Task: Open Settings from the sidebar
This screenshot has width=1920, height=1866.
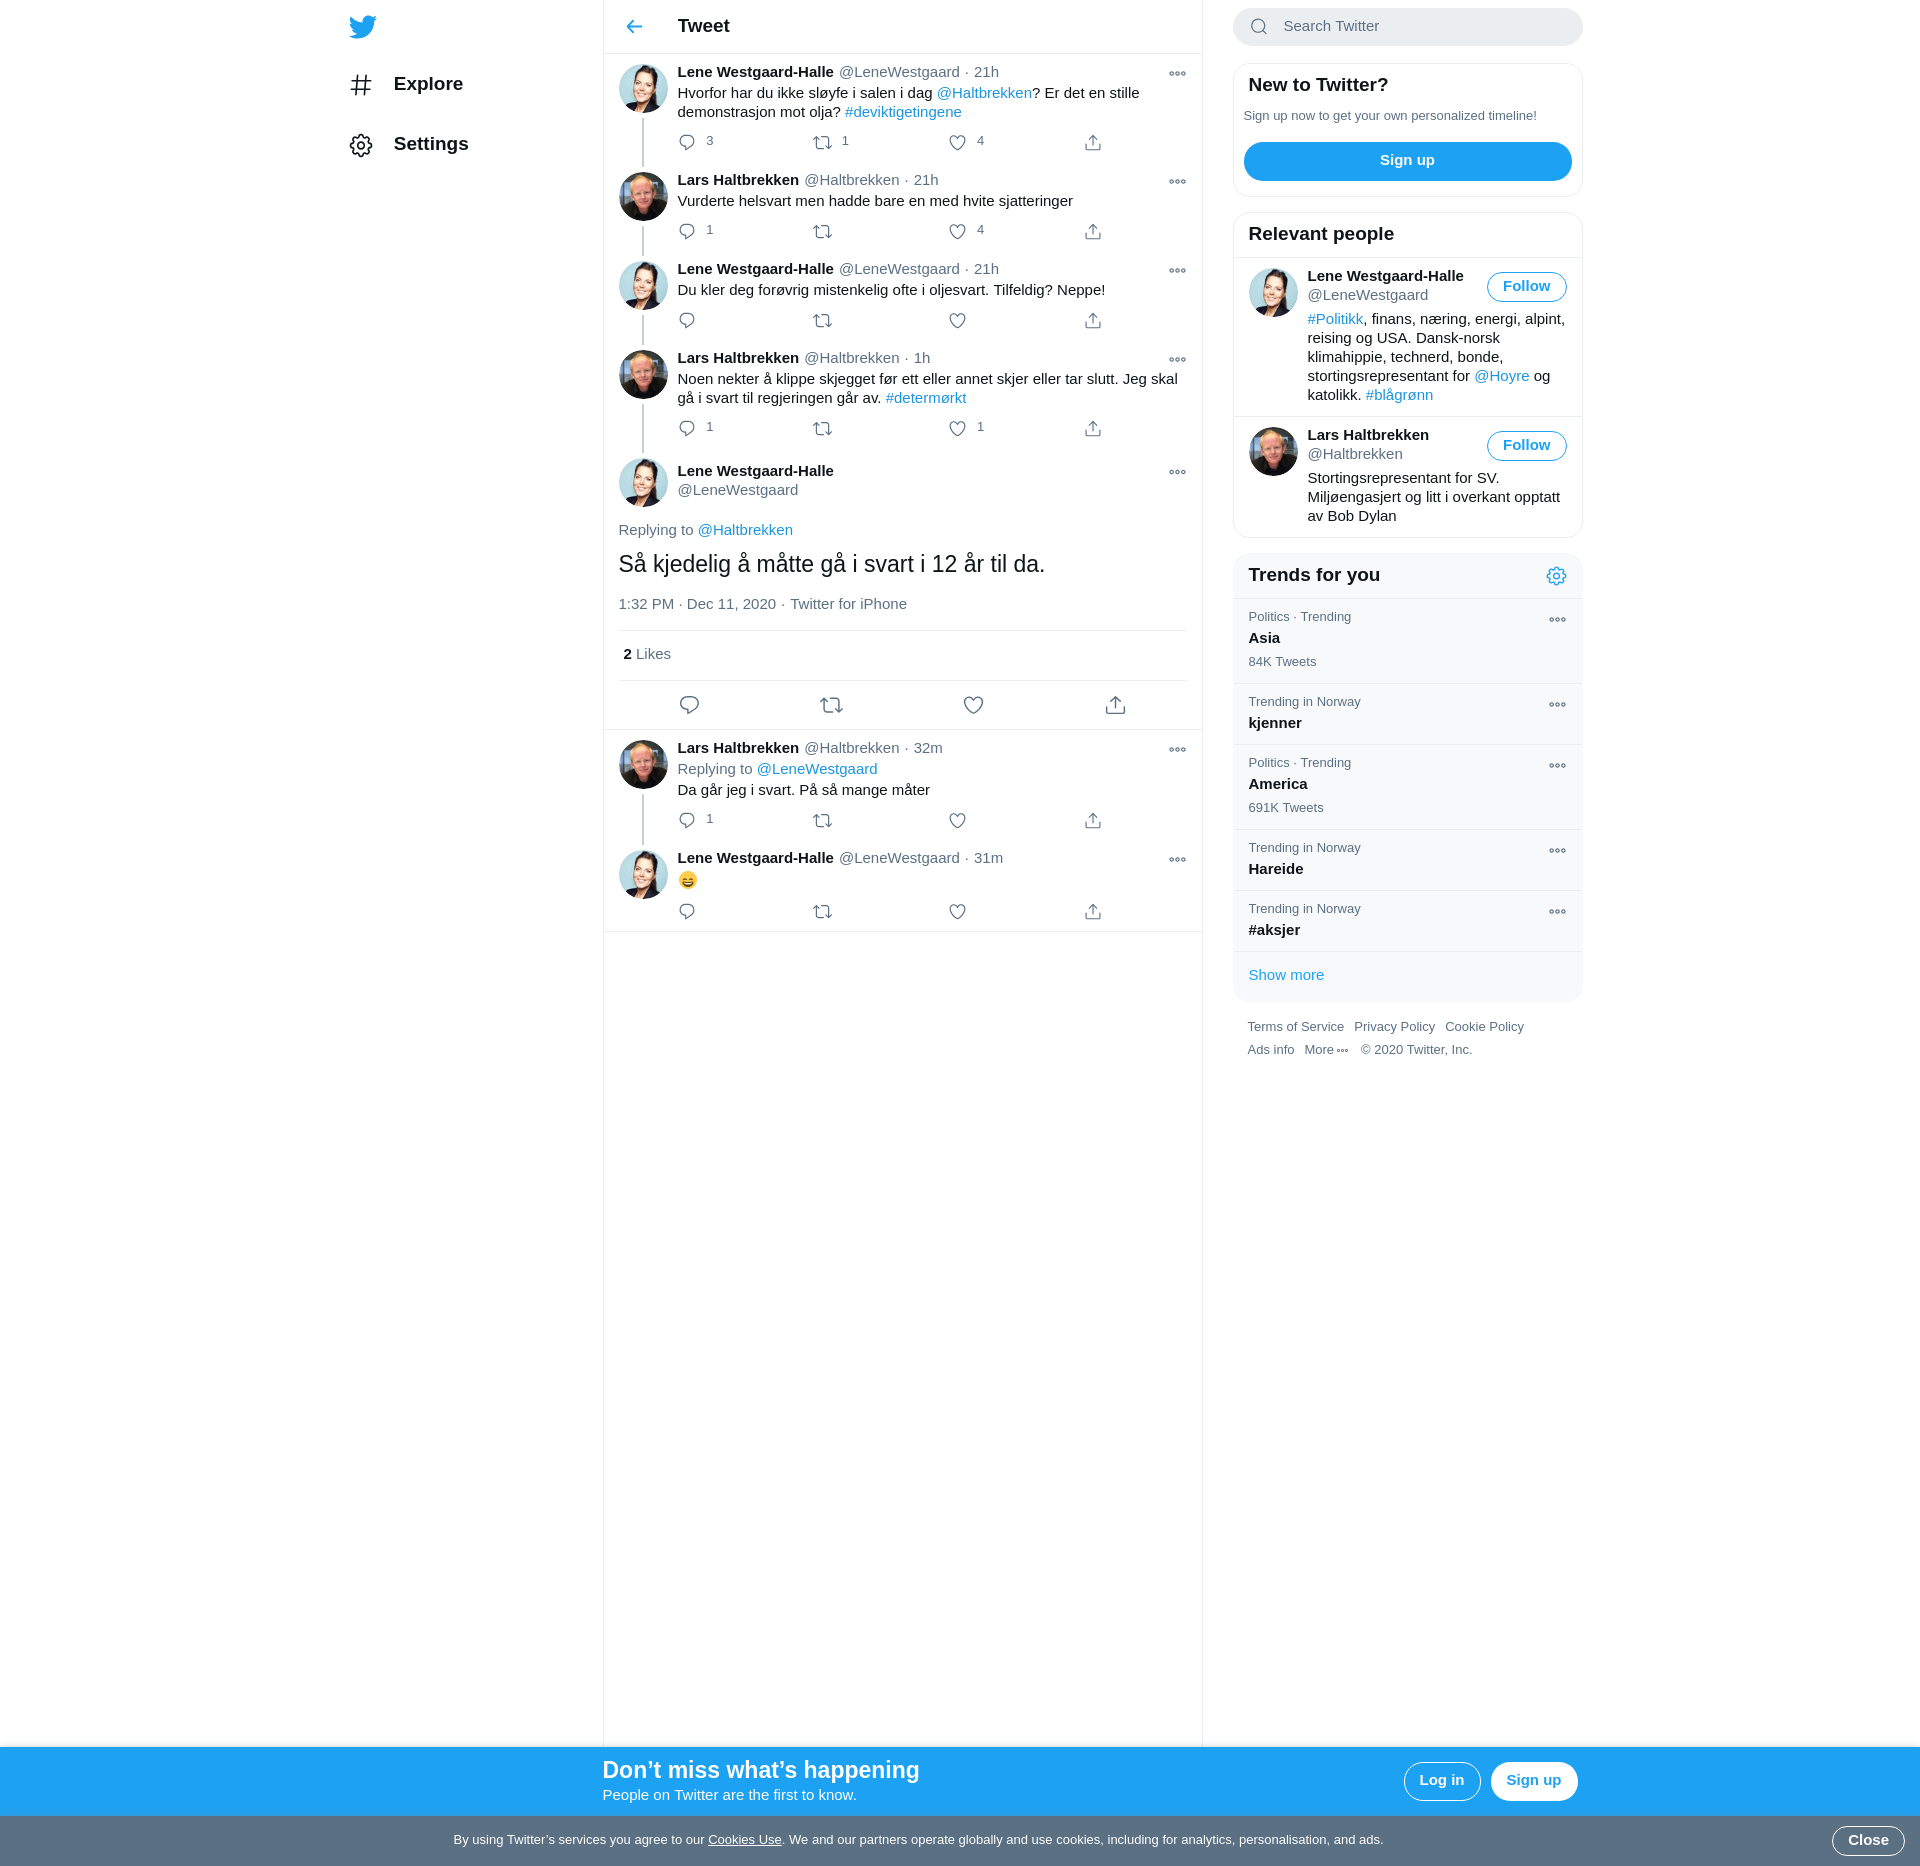Action: [409, 144]
